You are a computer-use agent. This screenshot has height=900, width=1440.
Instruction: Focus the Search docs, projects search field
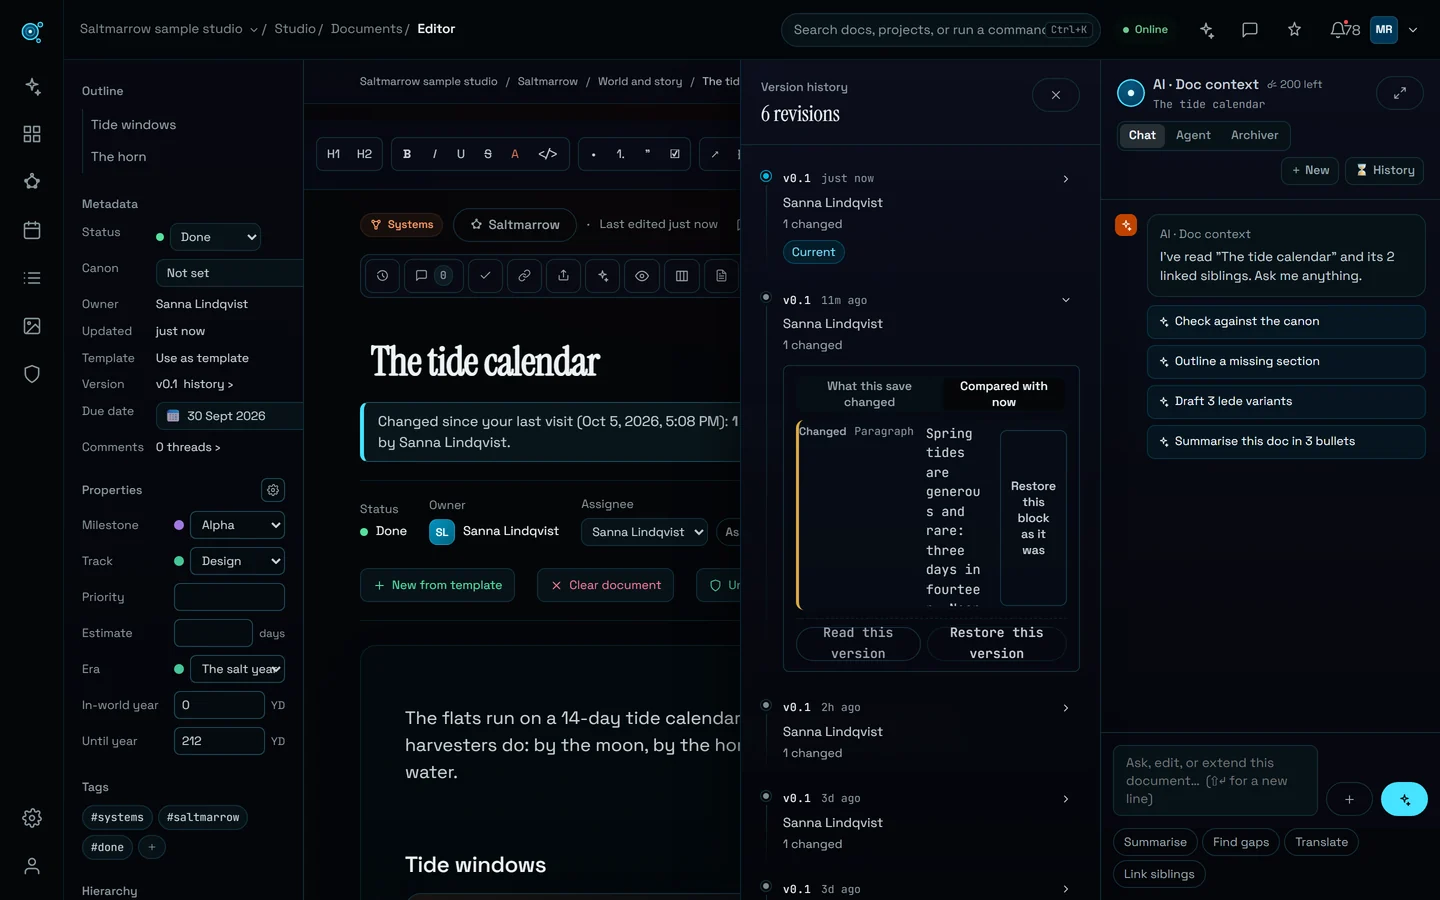click(940, 30)
